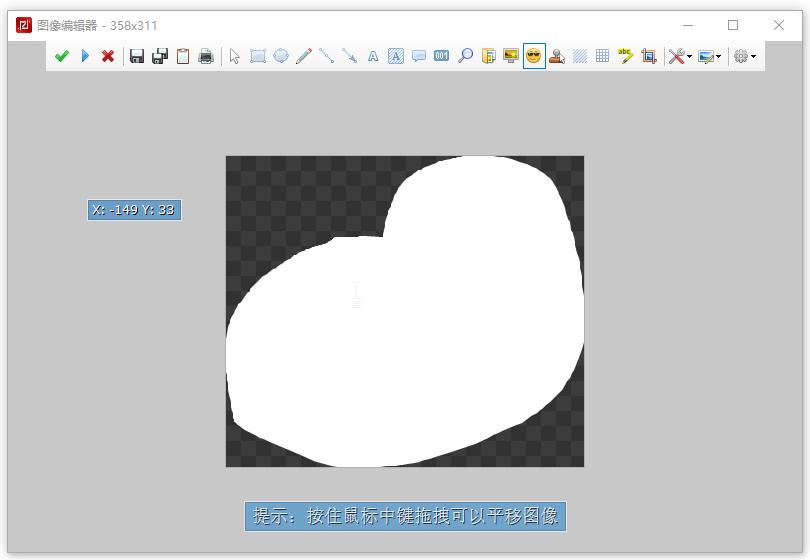Select the 001 step counter tool
The height and width of the screenshot is (560, 810).
(x=441, y=57)
